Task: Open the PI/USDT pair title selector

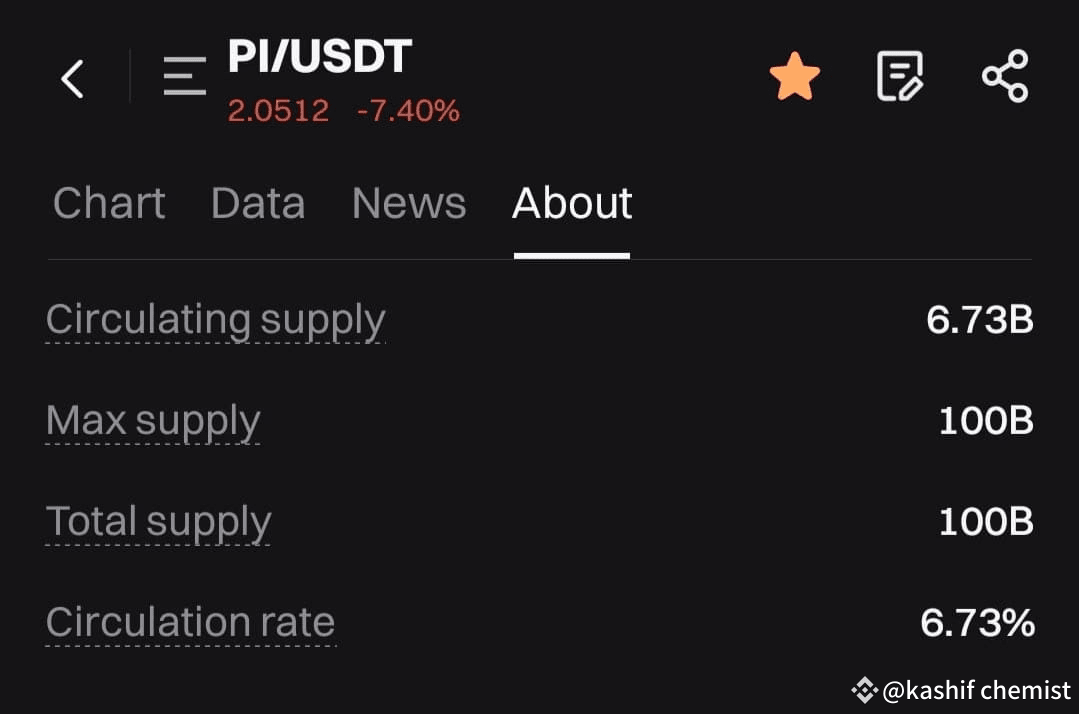Action: tap(320, 56)
